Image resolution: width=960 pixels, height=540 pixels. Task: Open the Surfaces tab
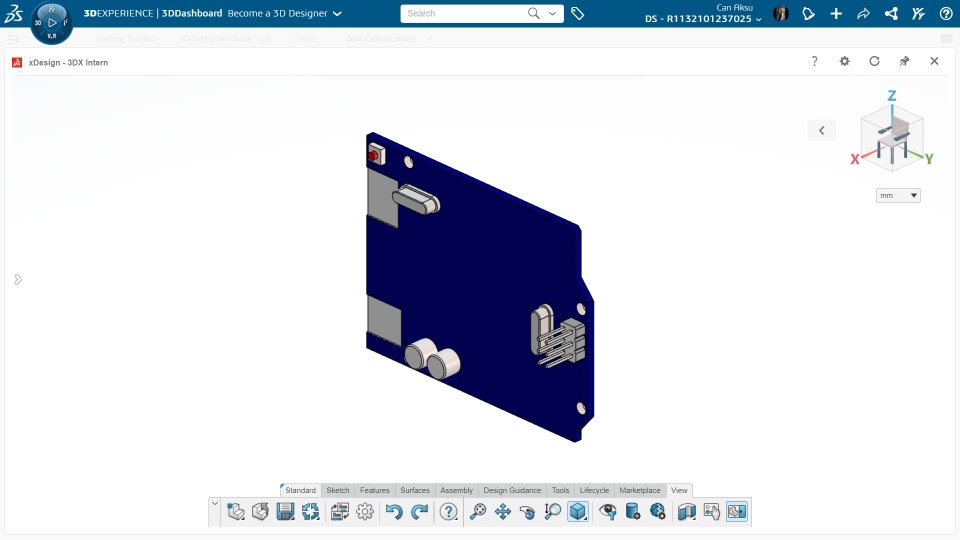[415, 490]
